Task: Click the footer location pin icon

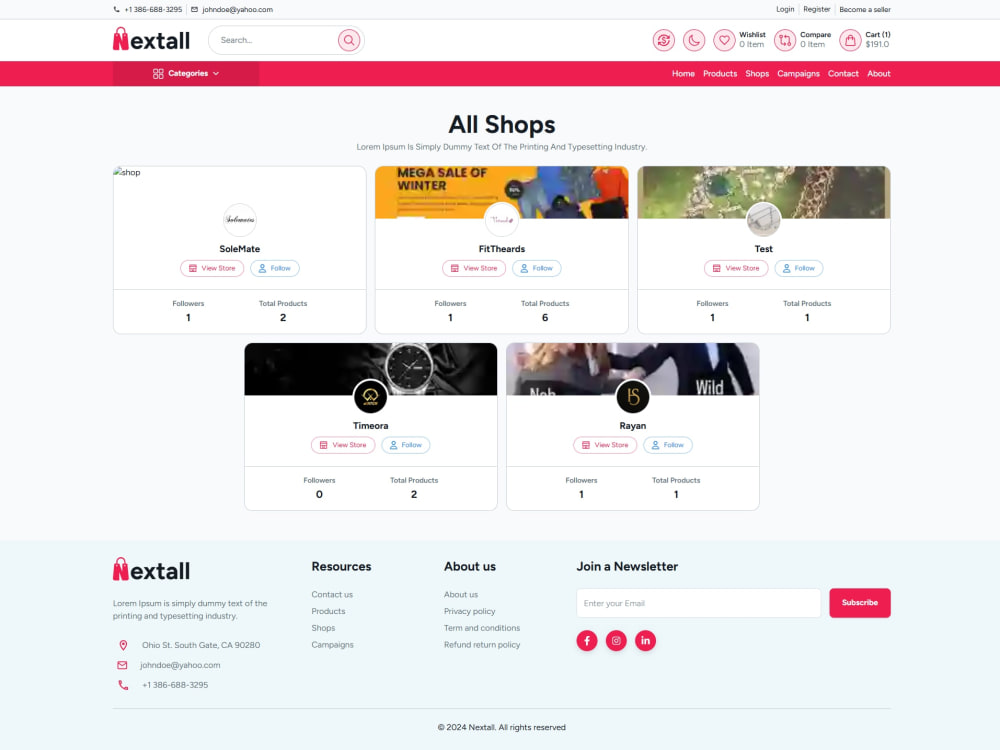Action: (x=123, y=645)
